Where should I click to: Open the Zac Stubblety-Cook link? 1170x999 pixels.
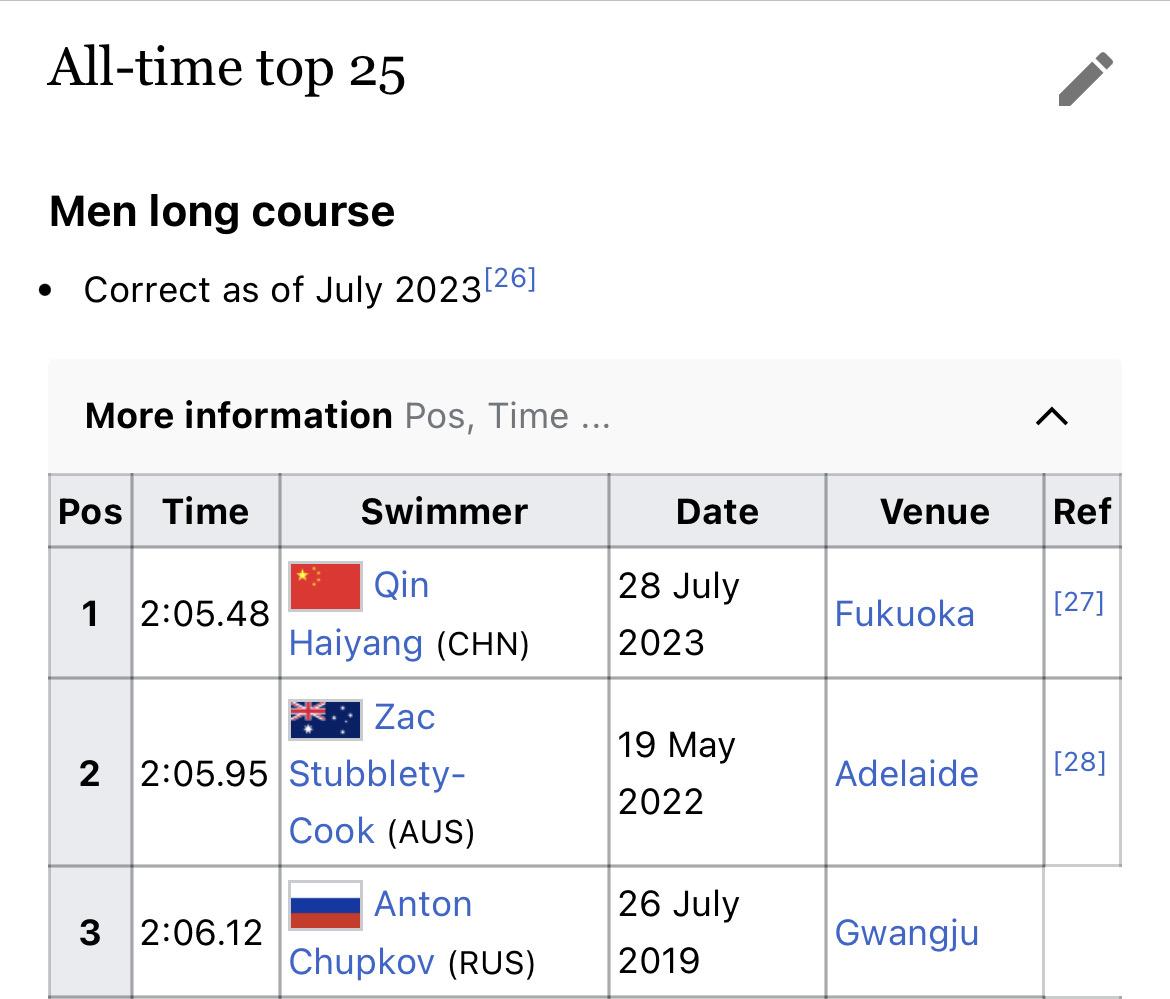pos(377,774)
